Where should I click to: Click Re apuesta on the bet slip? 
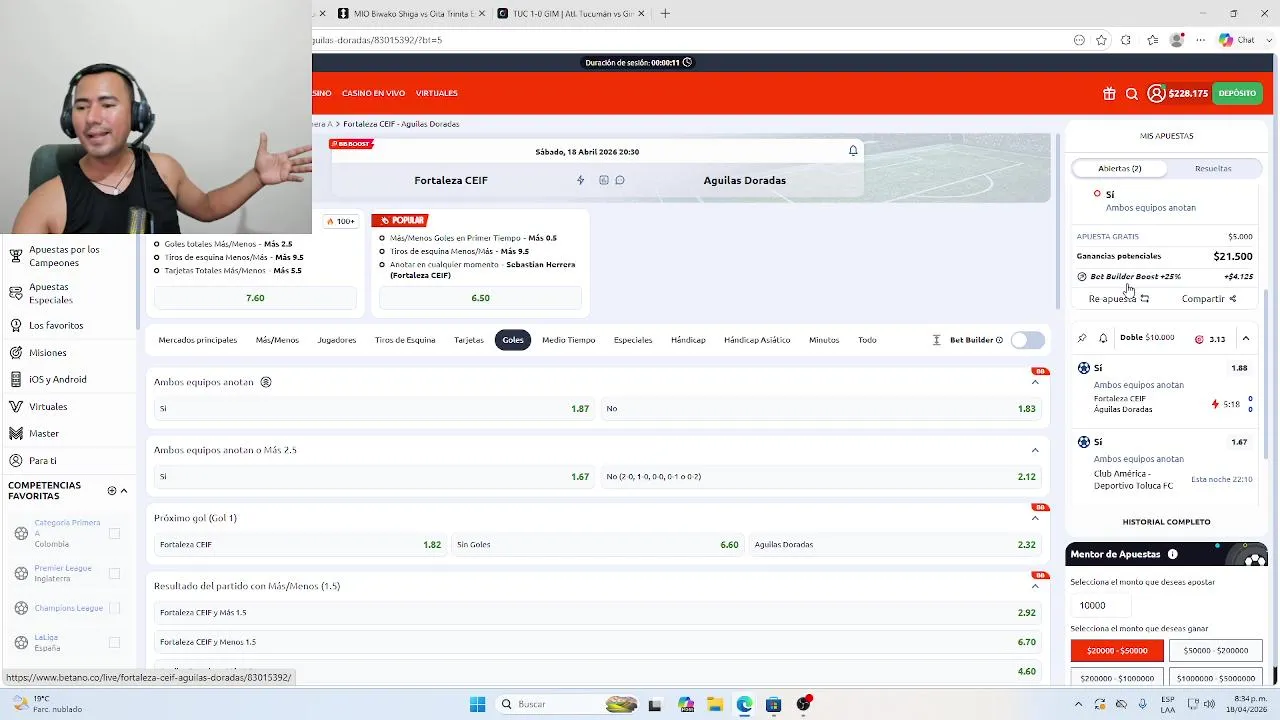coord(1118,299)
